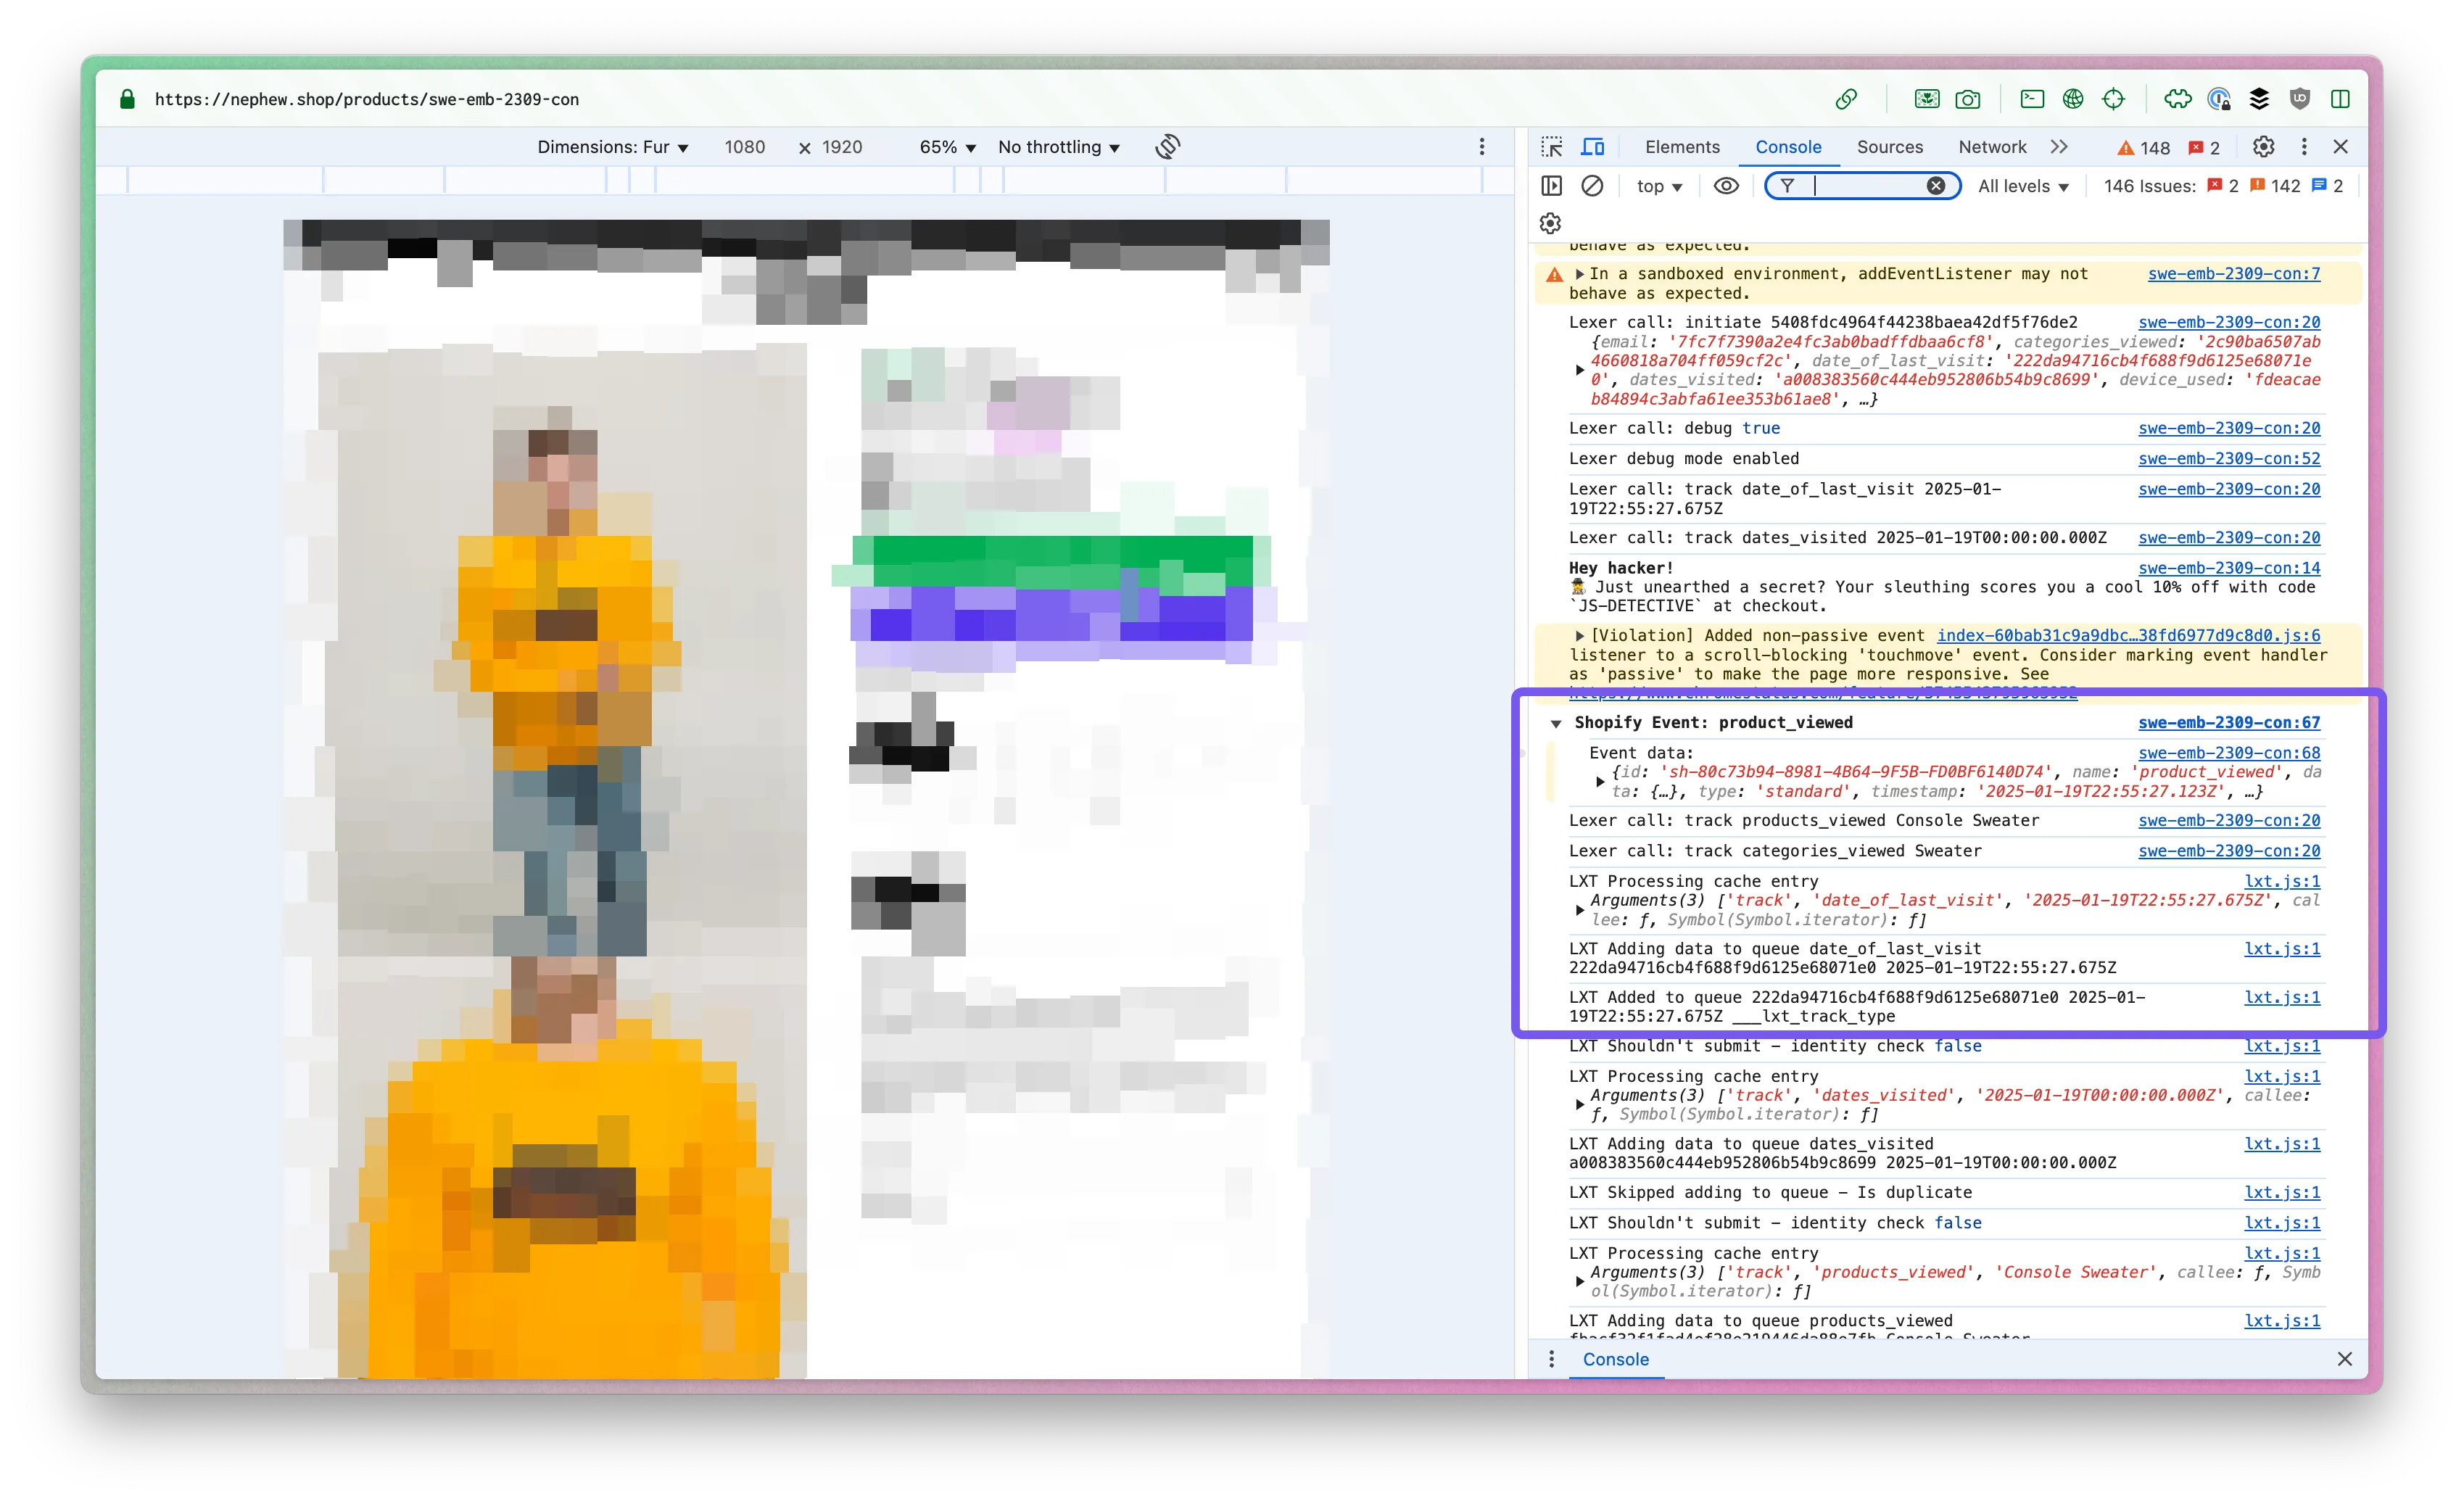Open DevTools settings gear in the tab bar
Viewport: 2464px width, 1501px height.
pos(2263,147)
